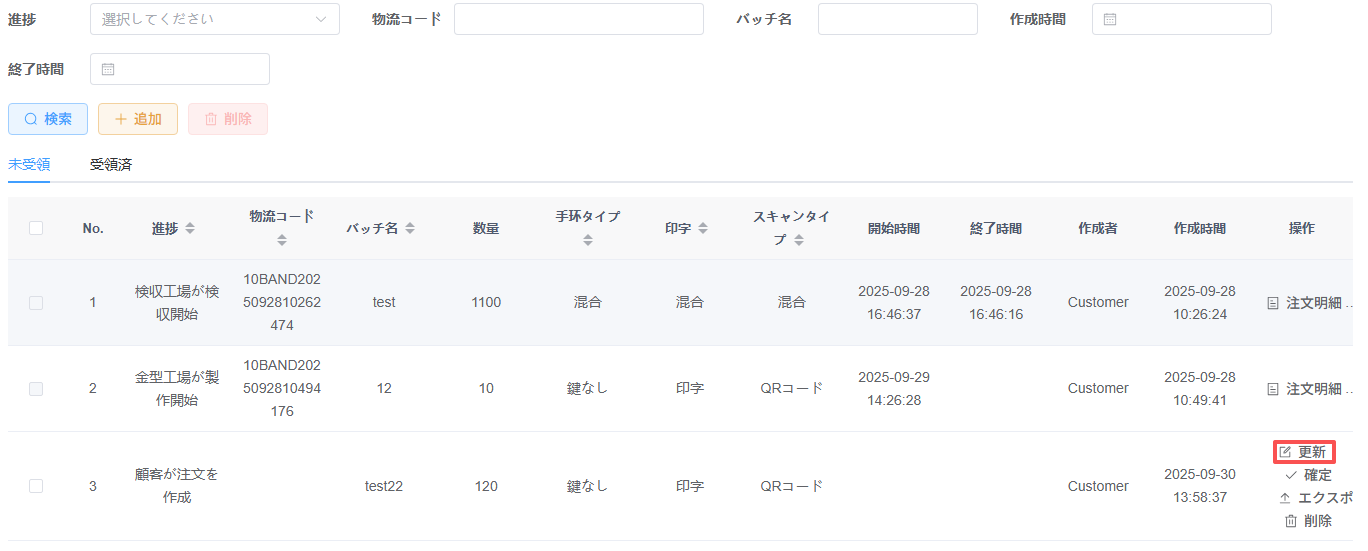Screen dimensions: 1368x551
Task: Select the checkbox for row 3 test22
Action: pyautogui.click(x=36, y=486)
